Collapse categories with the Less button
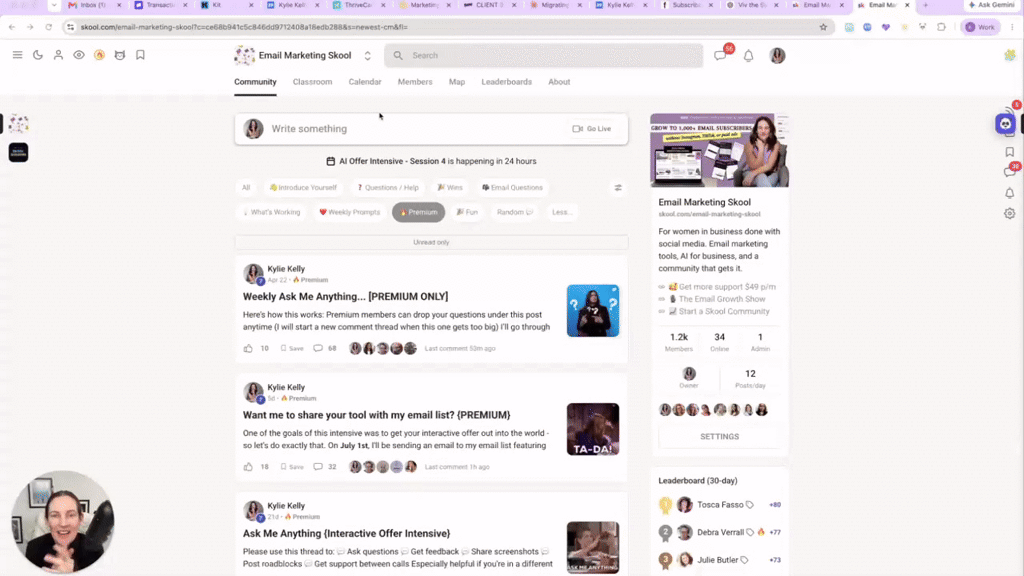 coord(562,212)
